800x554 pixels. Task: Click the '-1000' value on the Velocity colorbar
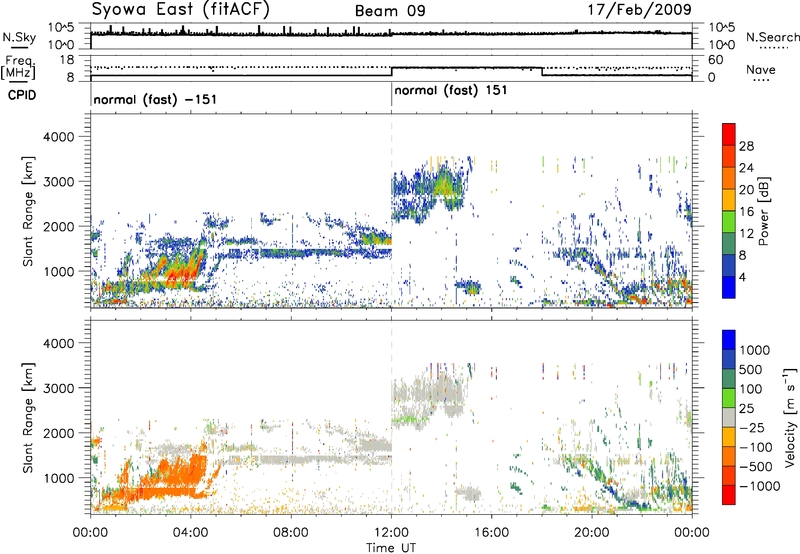[759, 486]
